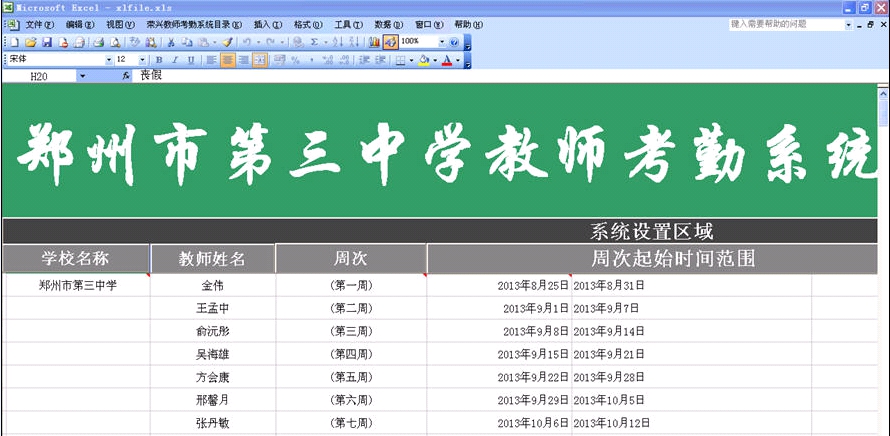The image size is (890, 436).
Task: Click the Insert Function fx button
Action: (x=126, y=76)
